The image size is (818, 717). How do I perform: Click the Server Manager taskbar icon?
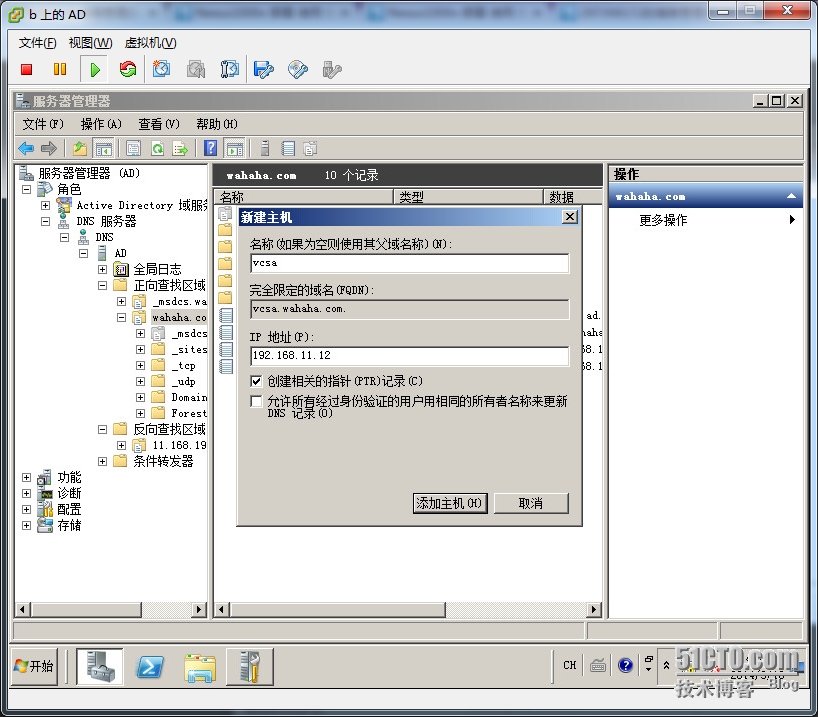(100, 666)
